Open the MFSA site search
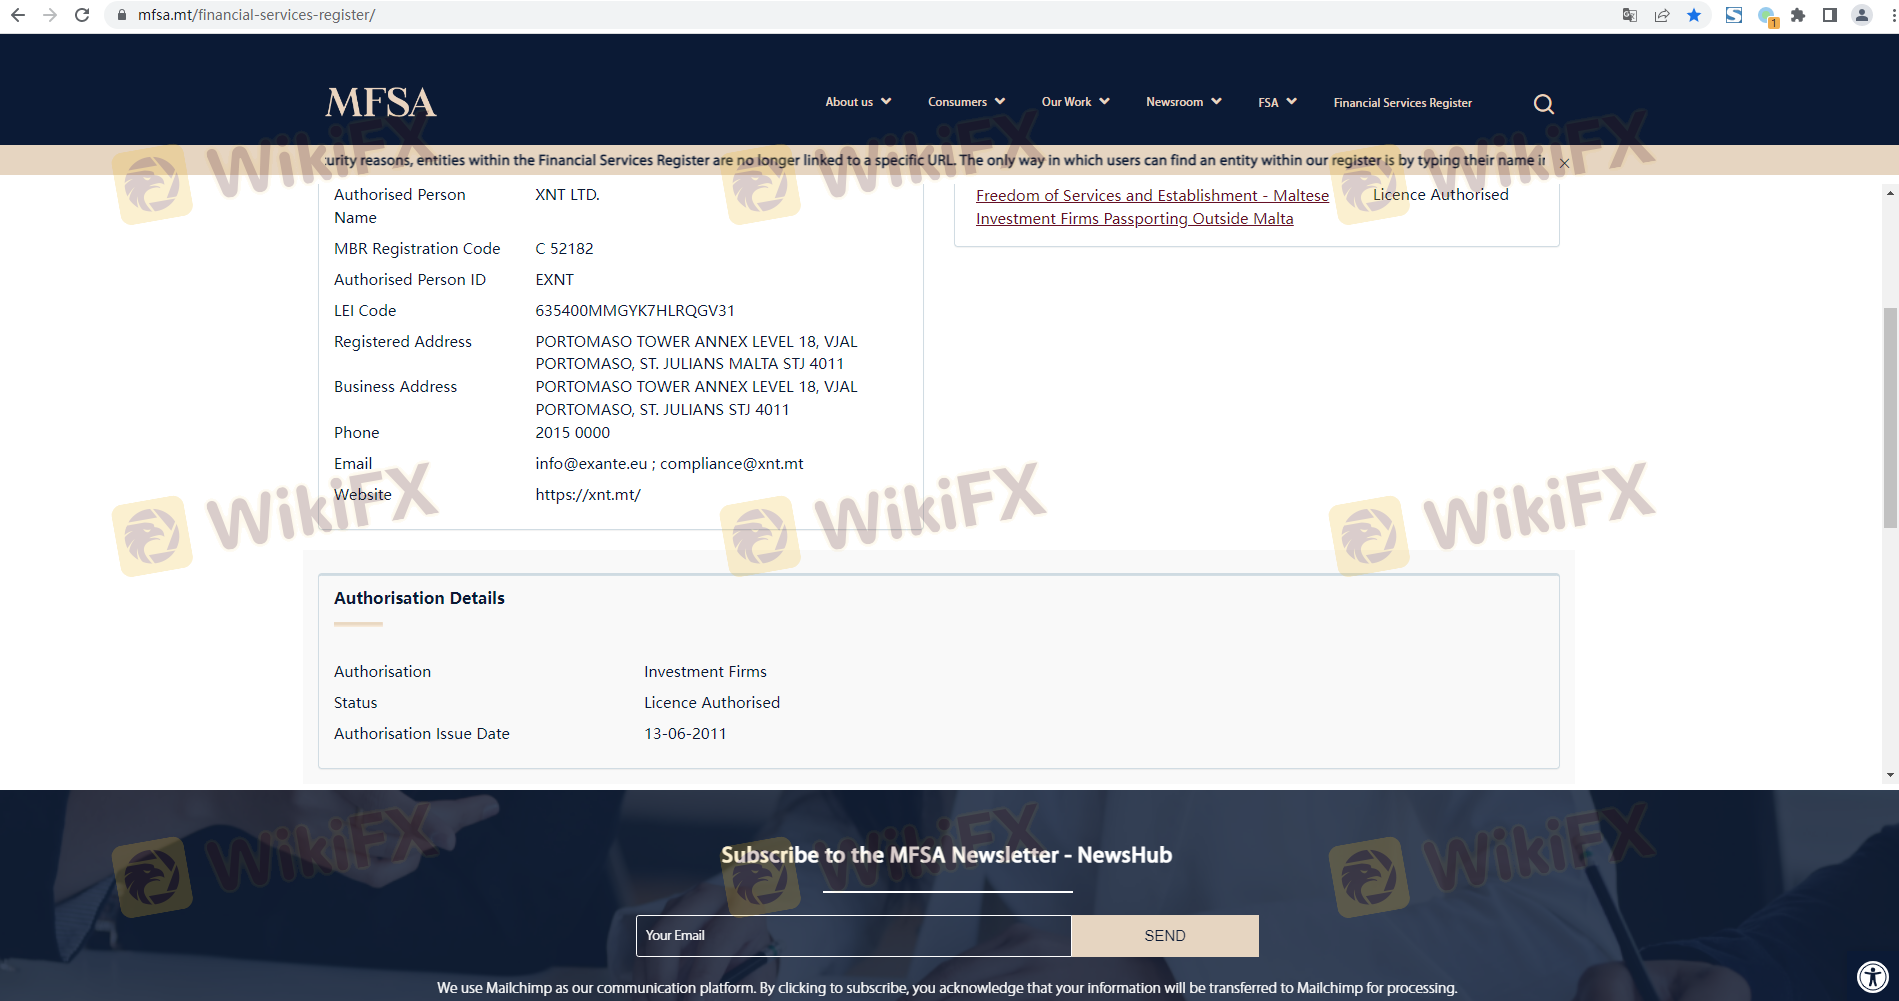The width and height of the screenshot is (1899, 1001). [1544, 104]
